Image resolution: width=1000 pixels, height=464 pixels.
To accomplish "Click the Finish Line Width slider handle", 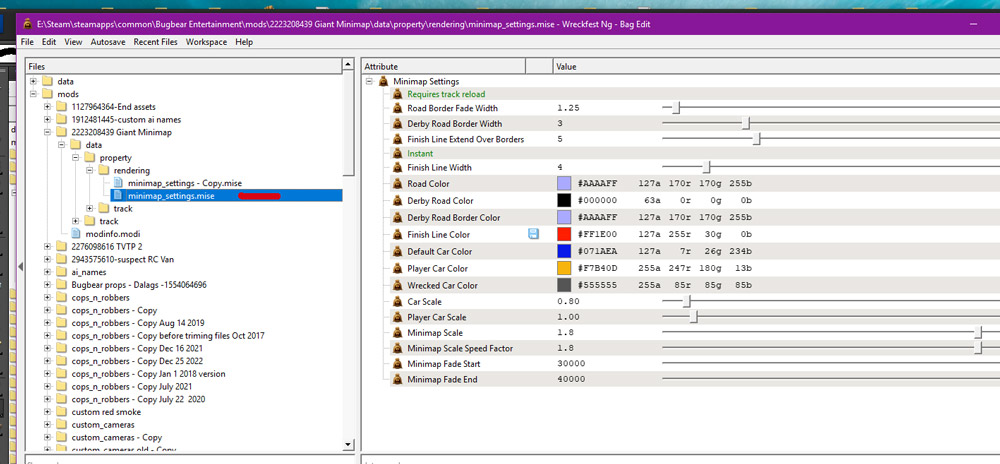I will pos(706,168).
